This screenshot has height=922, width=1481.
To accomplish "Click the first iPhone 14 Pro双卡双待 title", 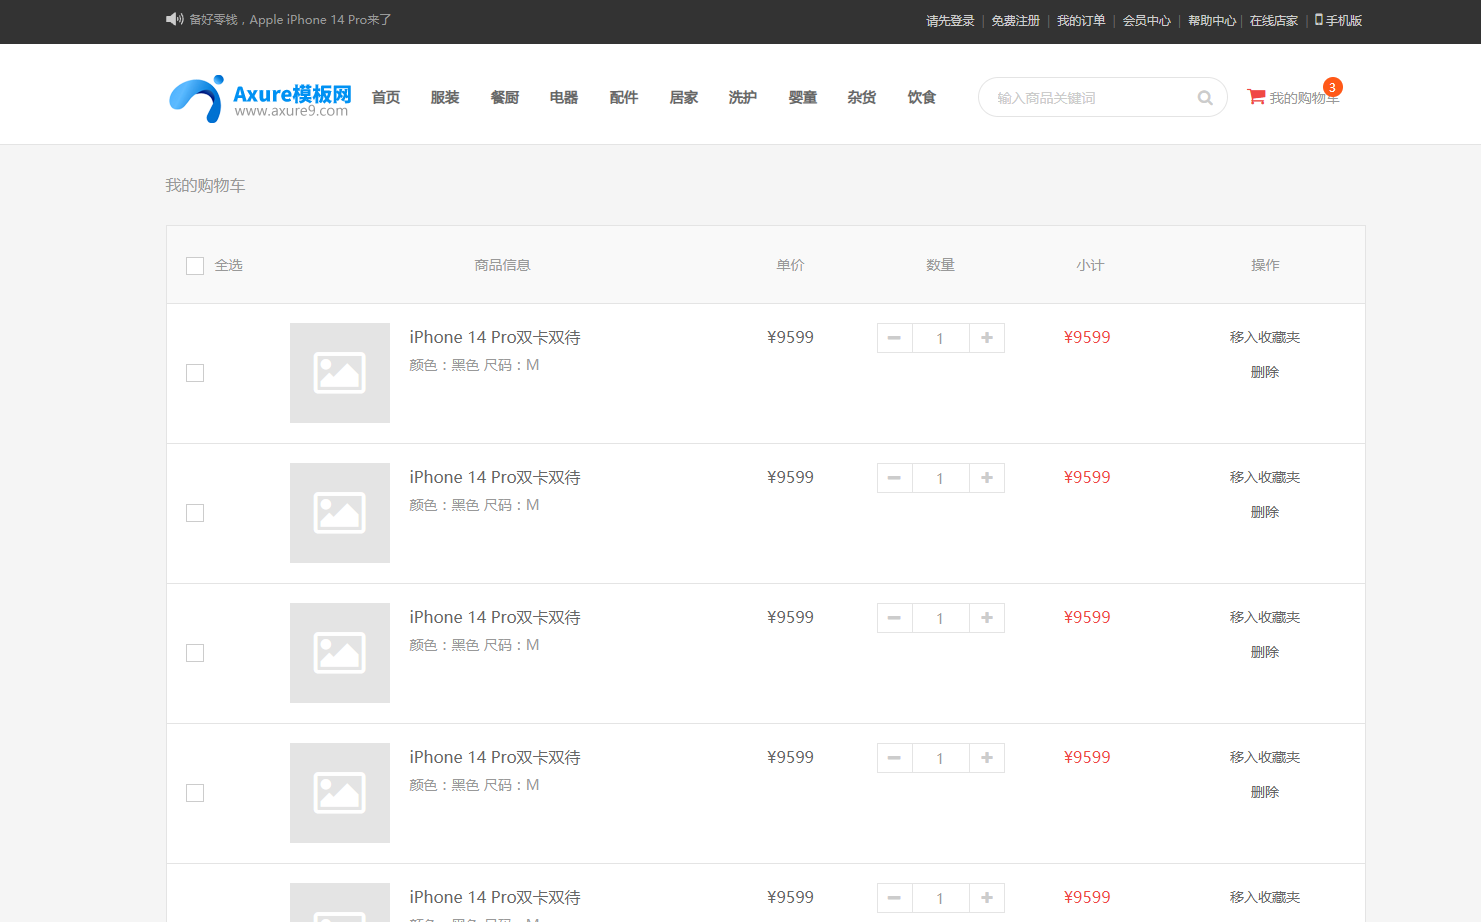I will [495, 337].
